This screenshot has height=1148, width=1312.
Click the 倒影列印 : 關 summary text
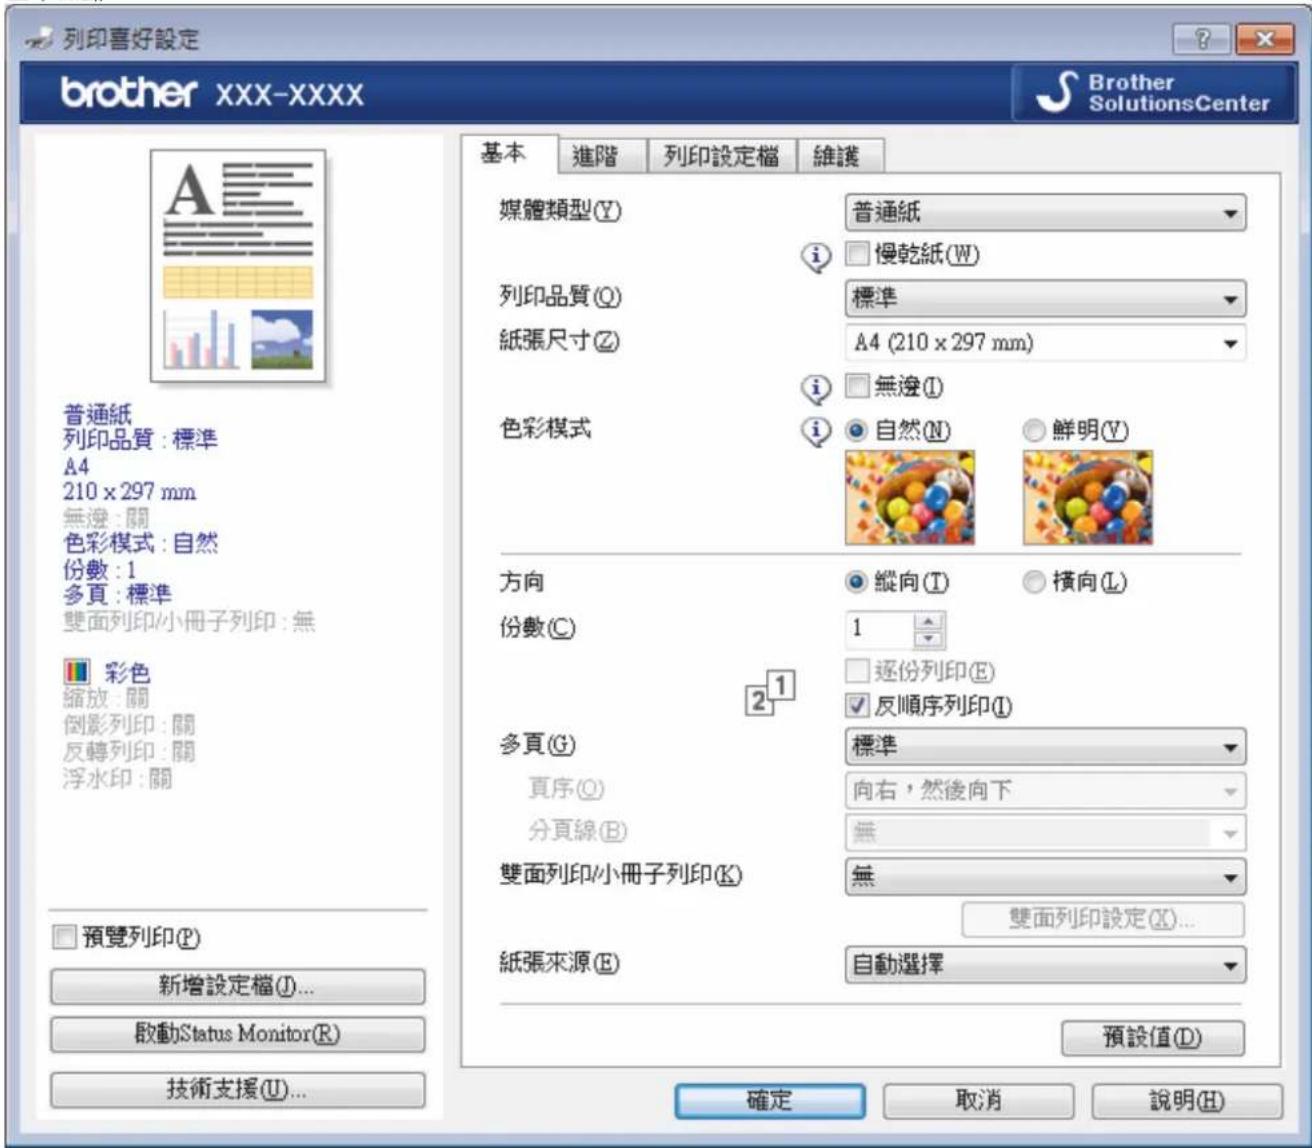point(129,724)
